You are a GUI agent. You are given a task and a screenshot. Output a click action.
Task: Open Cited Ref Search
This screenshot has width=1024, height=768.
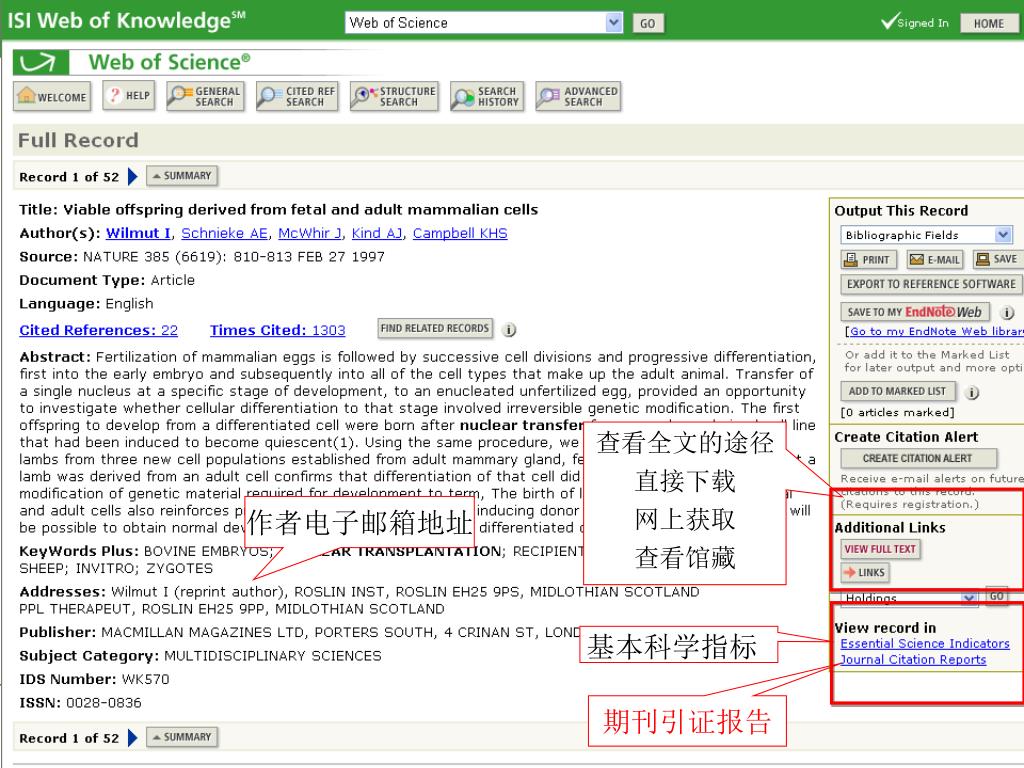click(x=297, y=96)
